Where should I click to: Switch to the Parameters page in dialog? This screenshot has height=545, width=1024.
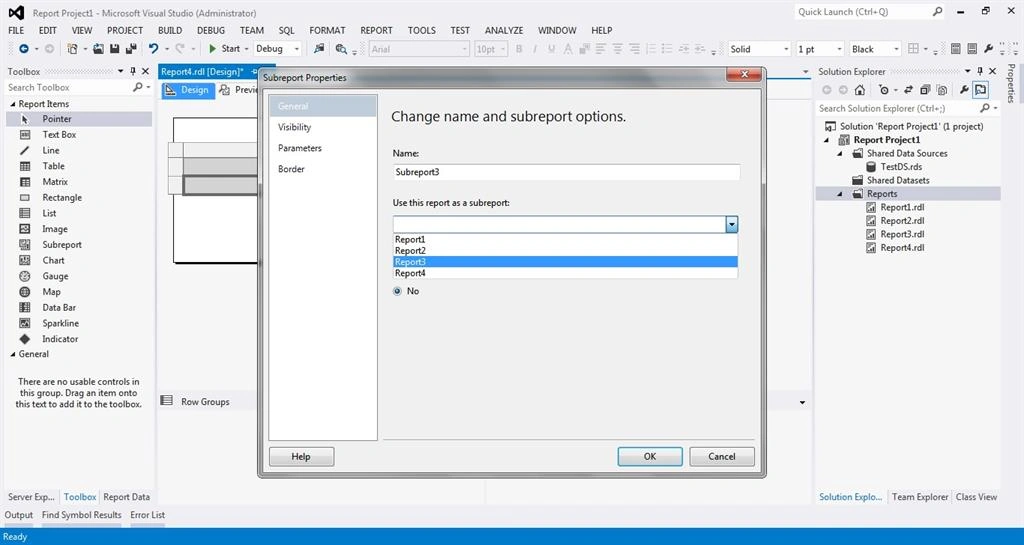pos(300,148)
